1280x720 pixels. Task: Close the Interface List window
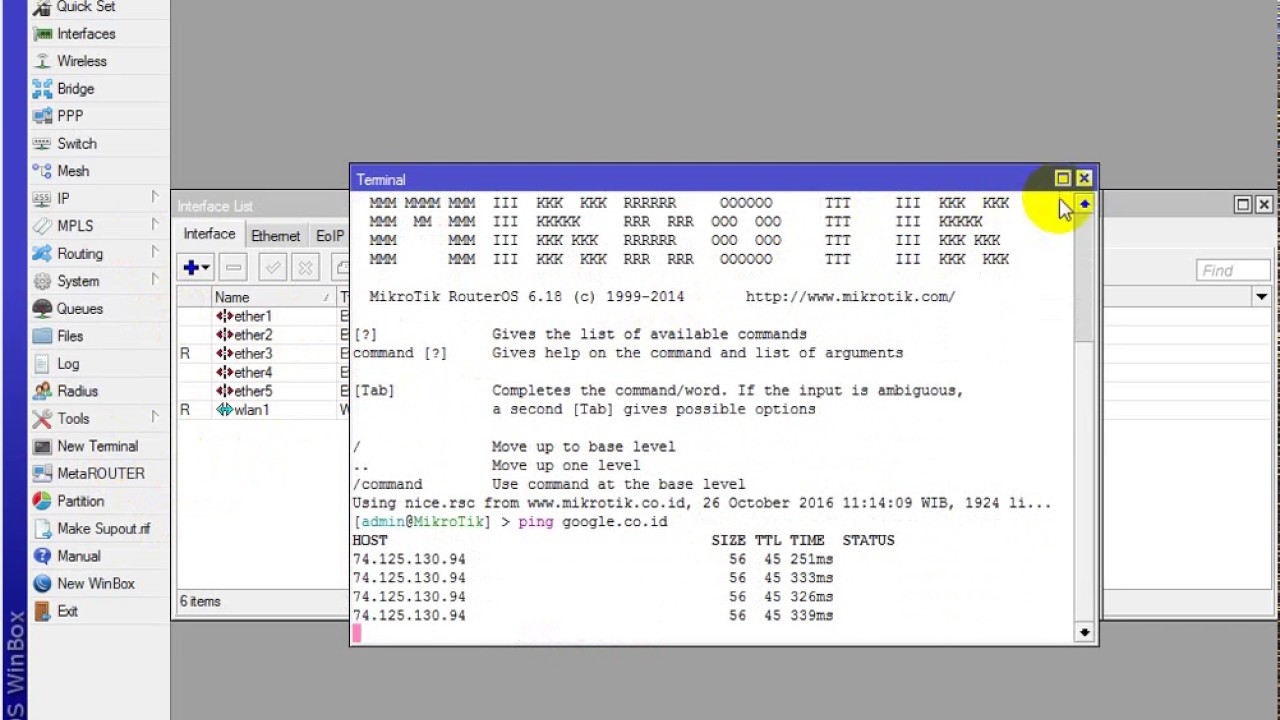point(1264,204)
